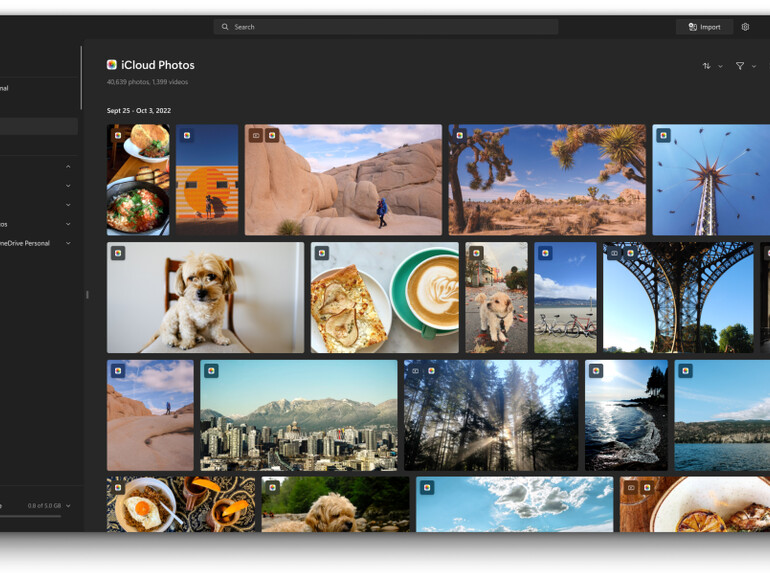Click iCloud badge on Joshua tree photo
Screen dimensions: 770x578
coord(460,136)
